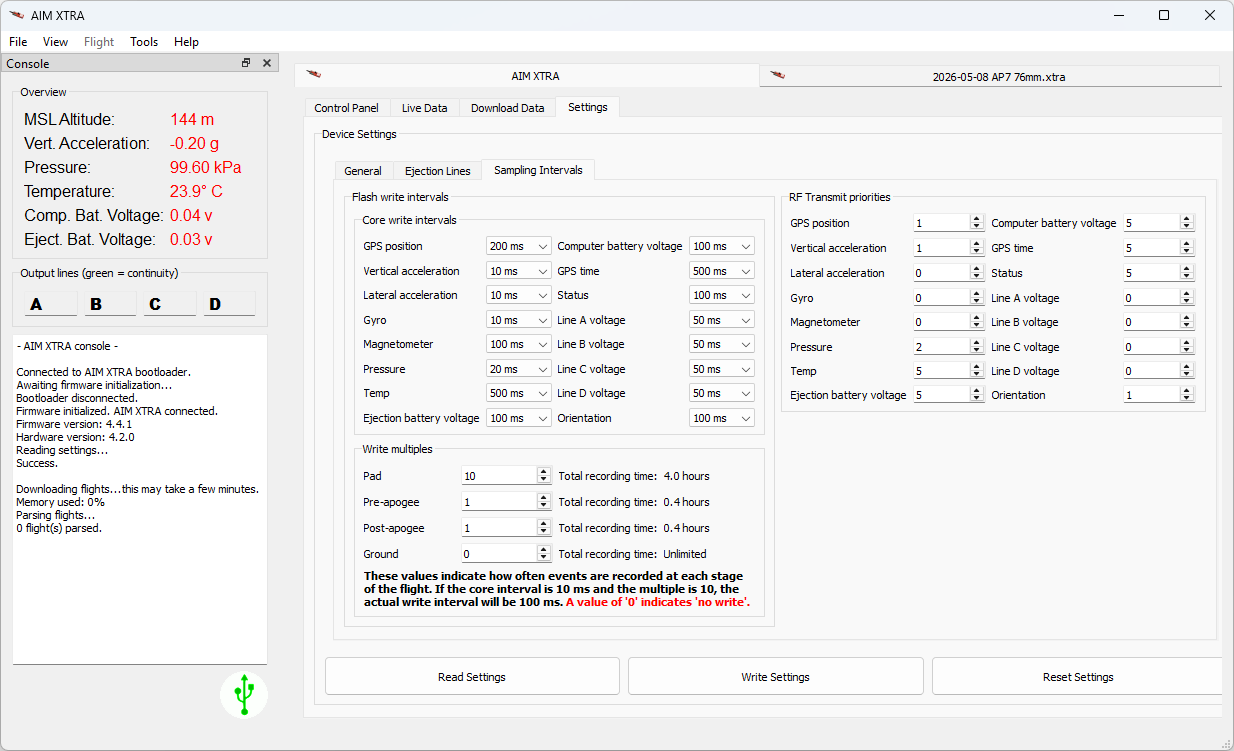Click the green USB connection icon
This screenshot has width=1234, height=751.
pyautogui.click(x=244, y=694)
